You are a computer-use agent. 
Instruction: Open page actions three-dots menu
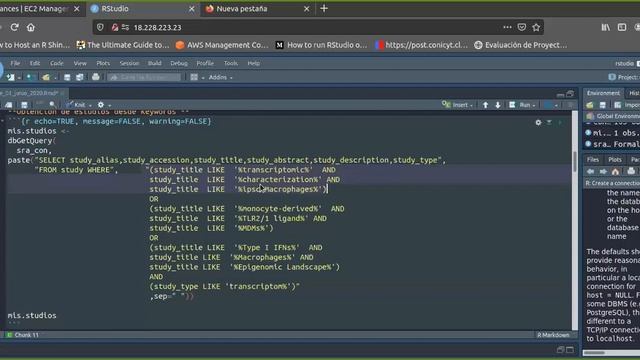point(507,27)
